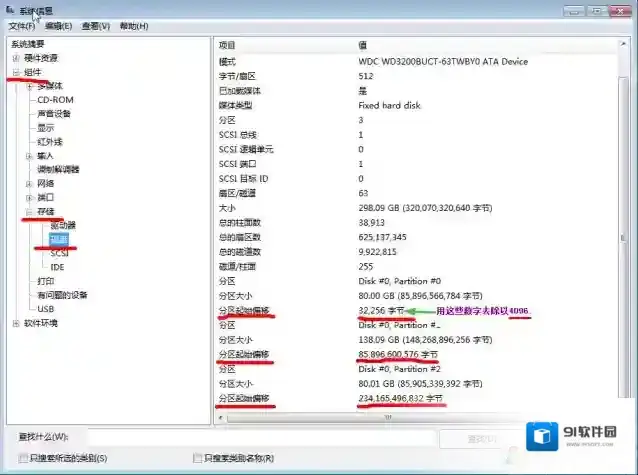Viewport: 638px width, 475px height.
Task: Open the 编辑(E) menu
Action: pyautogui.click(x=59, y=26)
